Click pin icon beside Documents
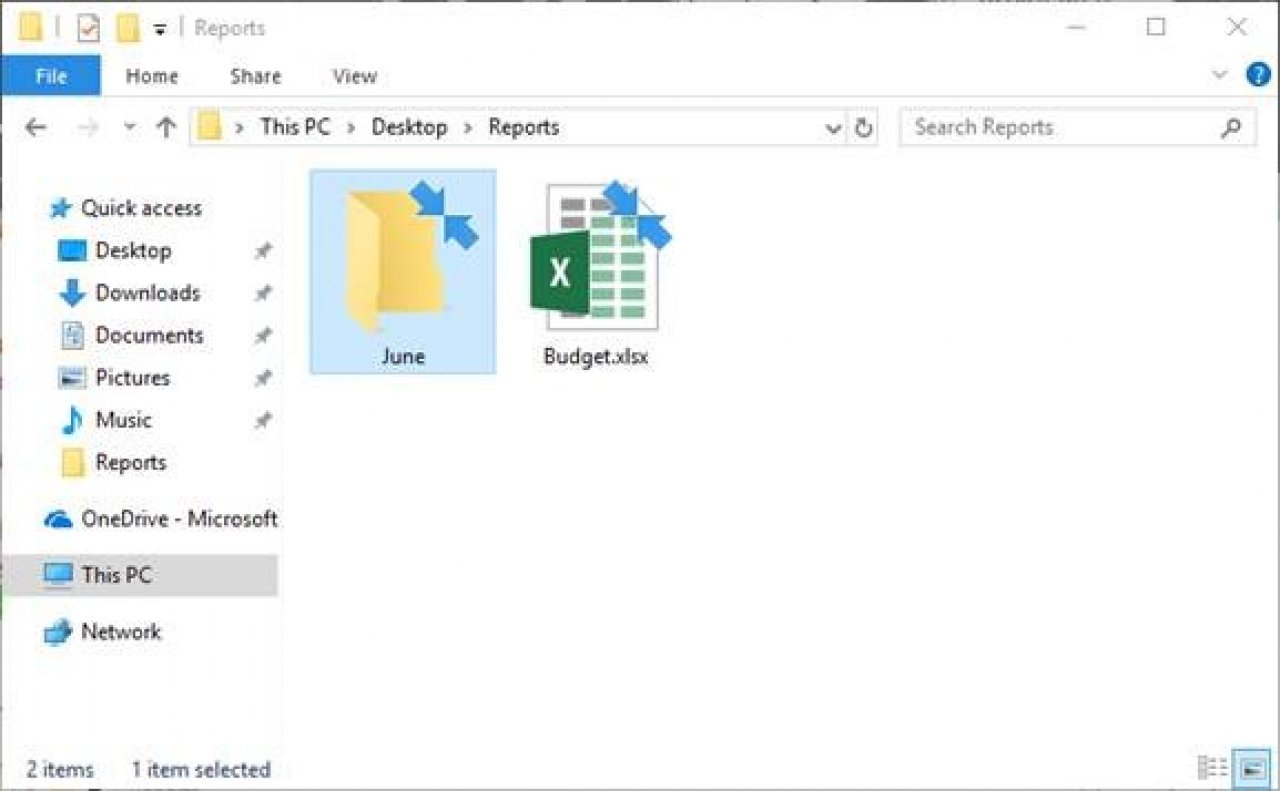 262,336
